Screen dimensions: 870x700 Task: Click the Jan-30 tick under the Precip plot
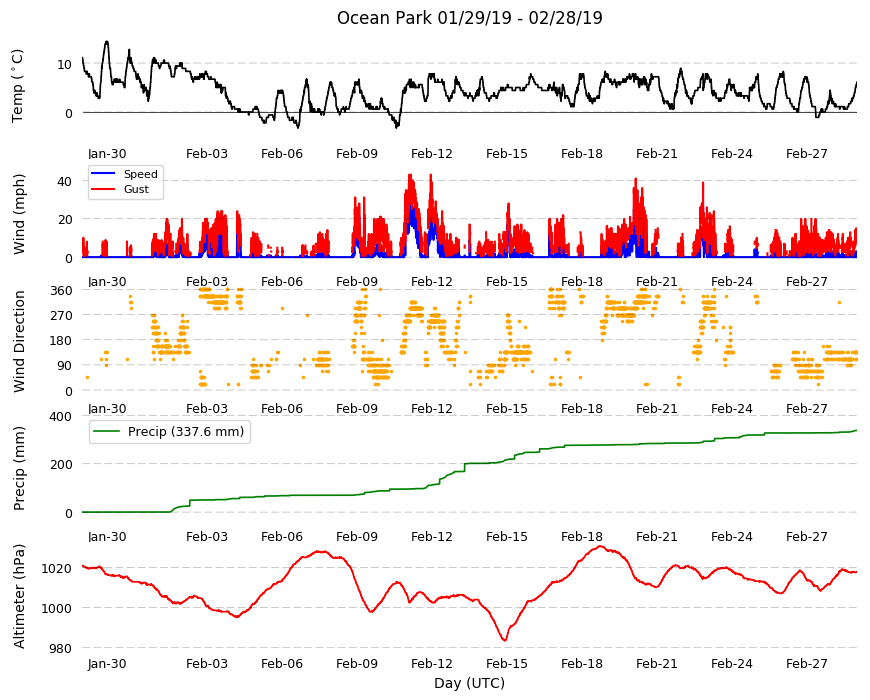click(107, 537)
